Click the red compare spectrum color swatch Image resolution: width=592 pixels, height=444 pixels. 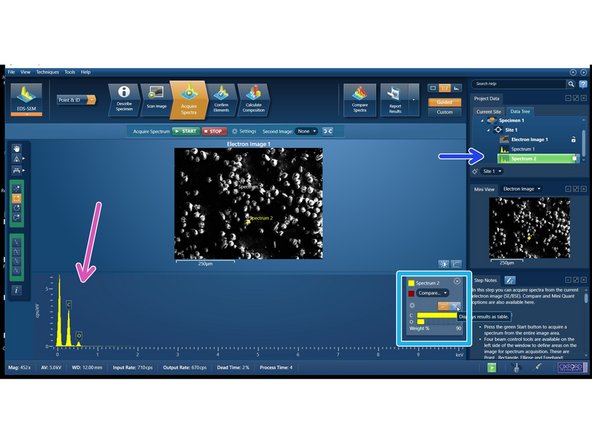412,293
